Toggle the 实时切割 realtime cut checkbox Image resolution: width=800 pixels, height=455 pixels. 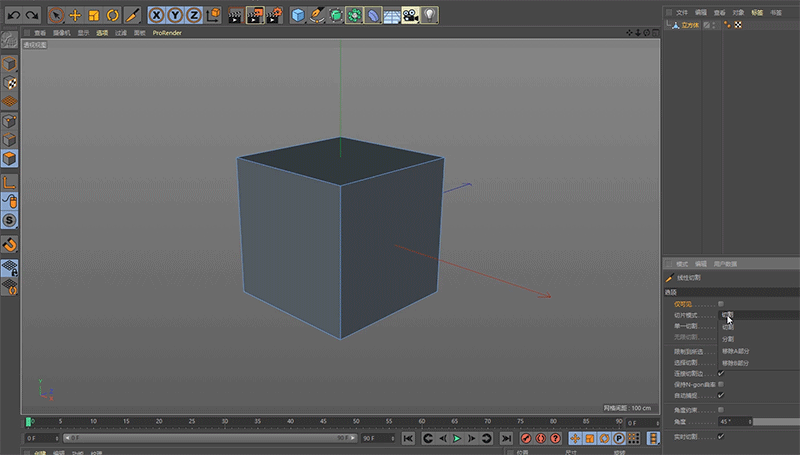click(721, 437)
